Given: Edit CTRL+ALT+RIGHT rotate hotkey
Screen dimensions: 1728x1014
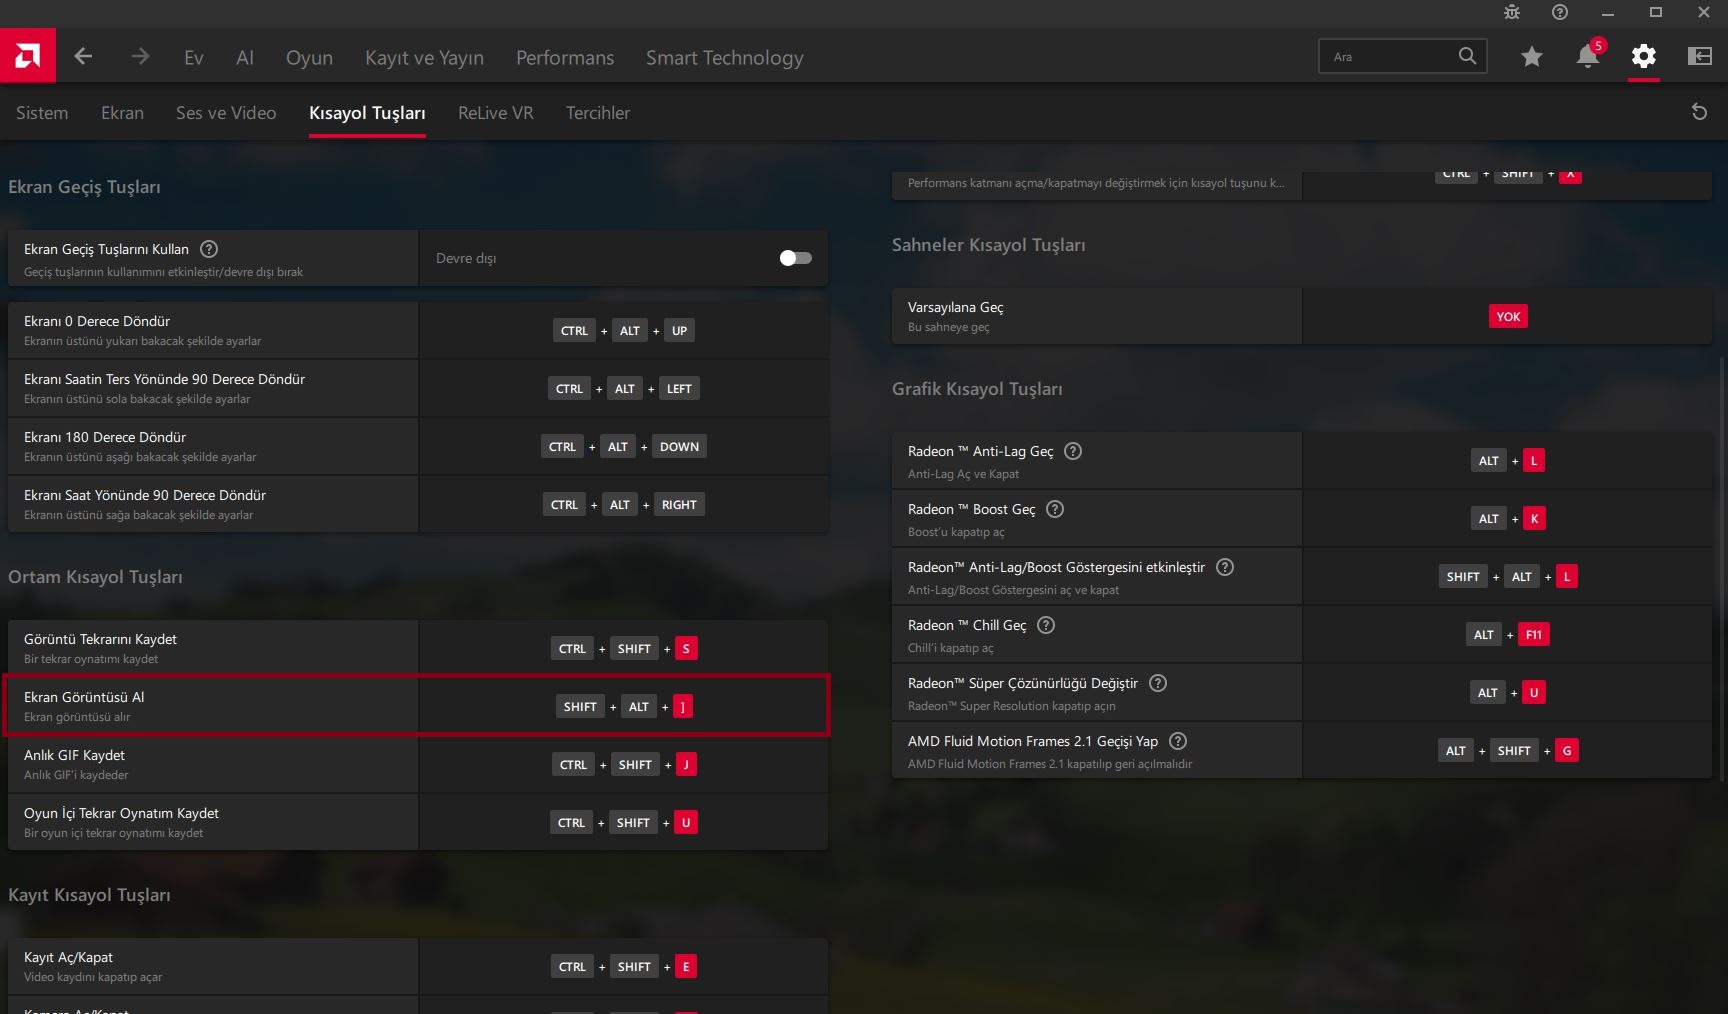Looking at the screenshot, I should [x=623, y=504].
